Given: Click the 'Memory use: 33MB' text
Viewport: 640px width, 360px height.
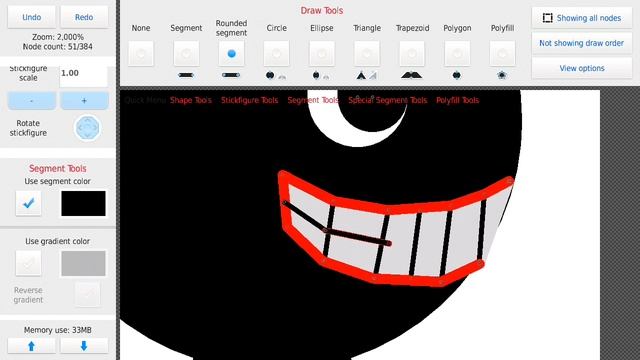Looking at the screenshot, I should click(x=58, y=330).
